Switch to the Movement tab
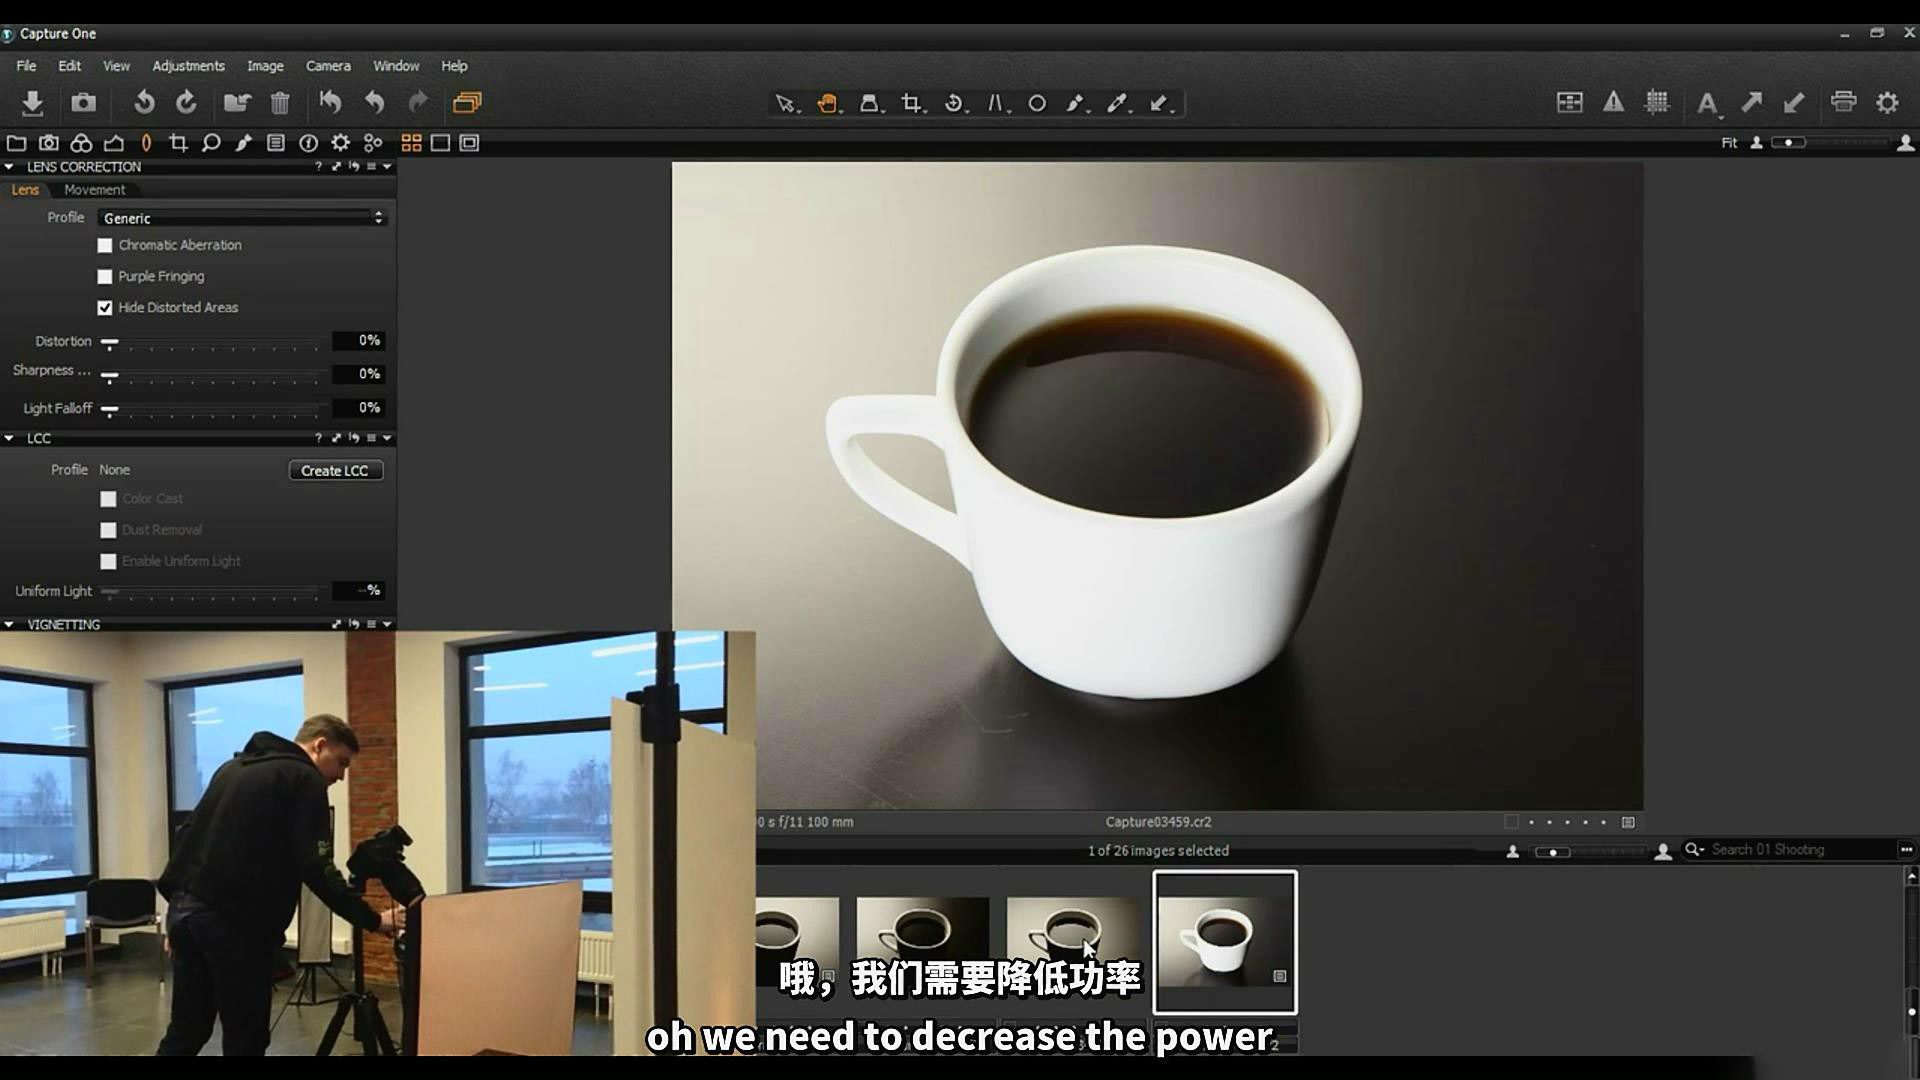The image size is (1920, 1080). [x=94, y=190]
